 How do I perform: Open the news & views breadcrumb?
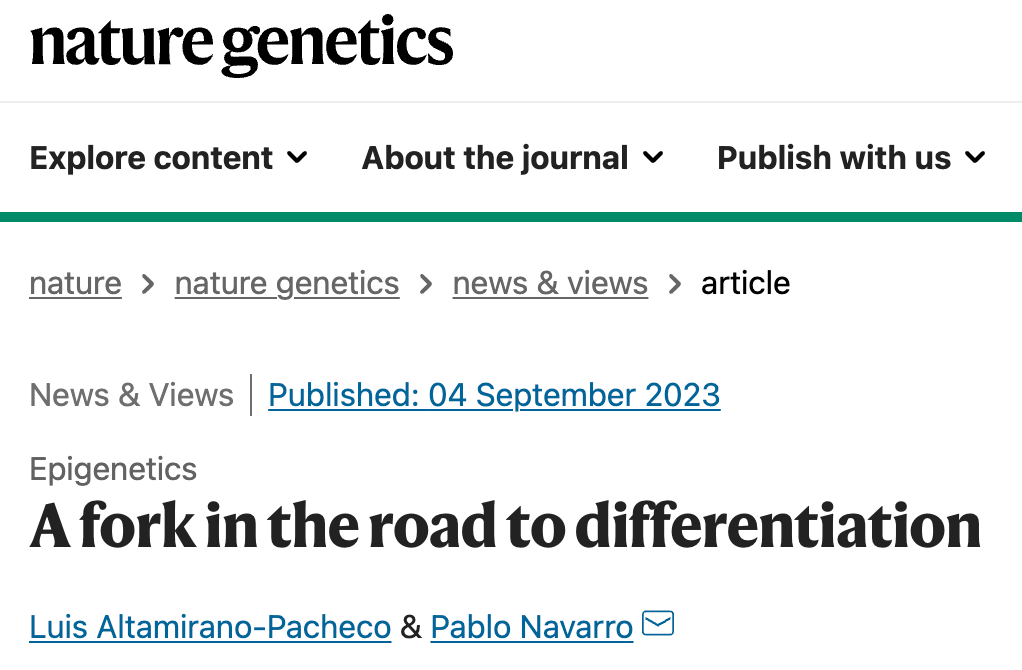550,284
